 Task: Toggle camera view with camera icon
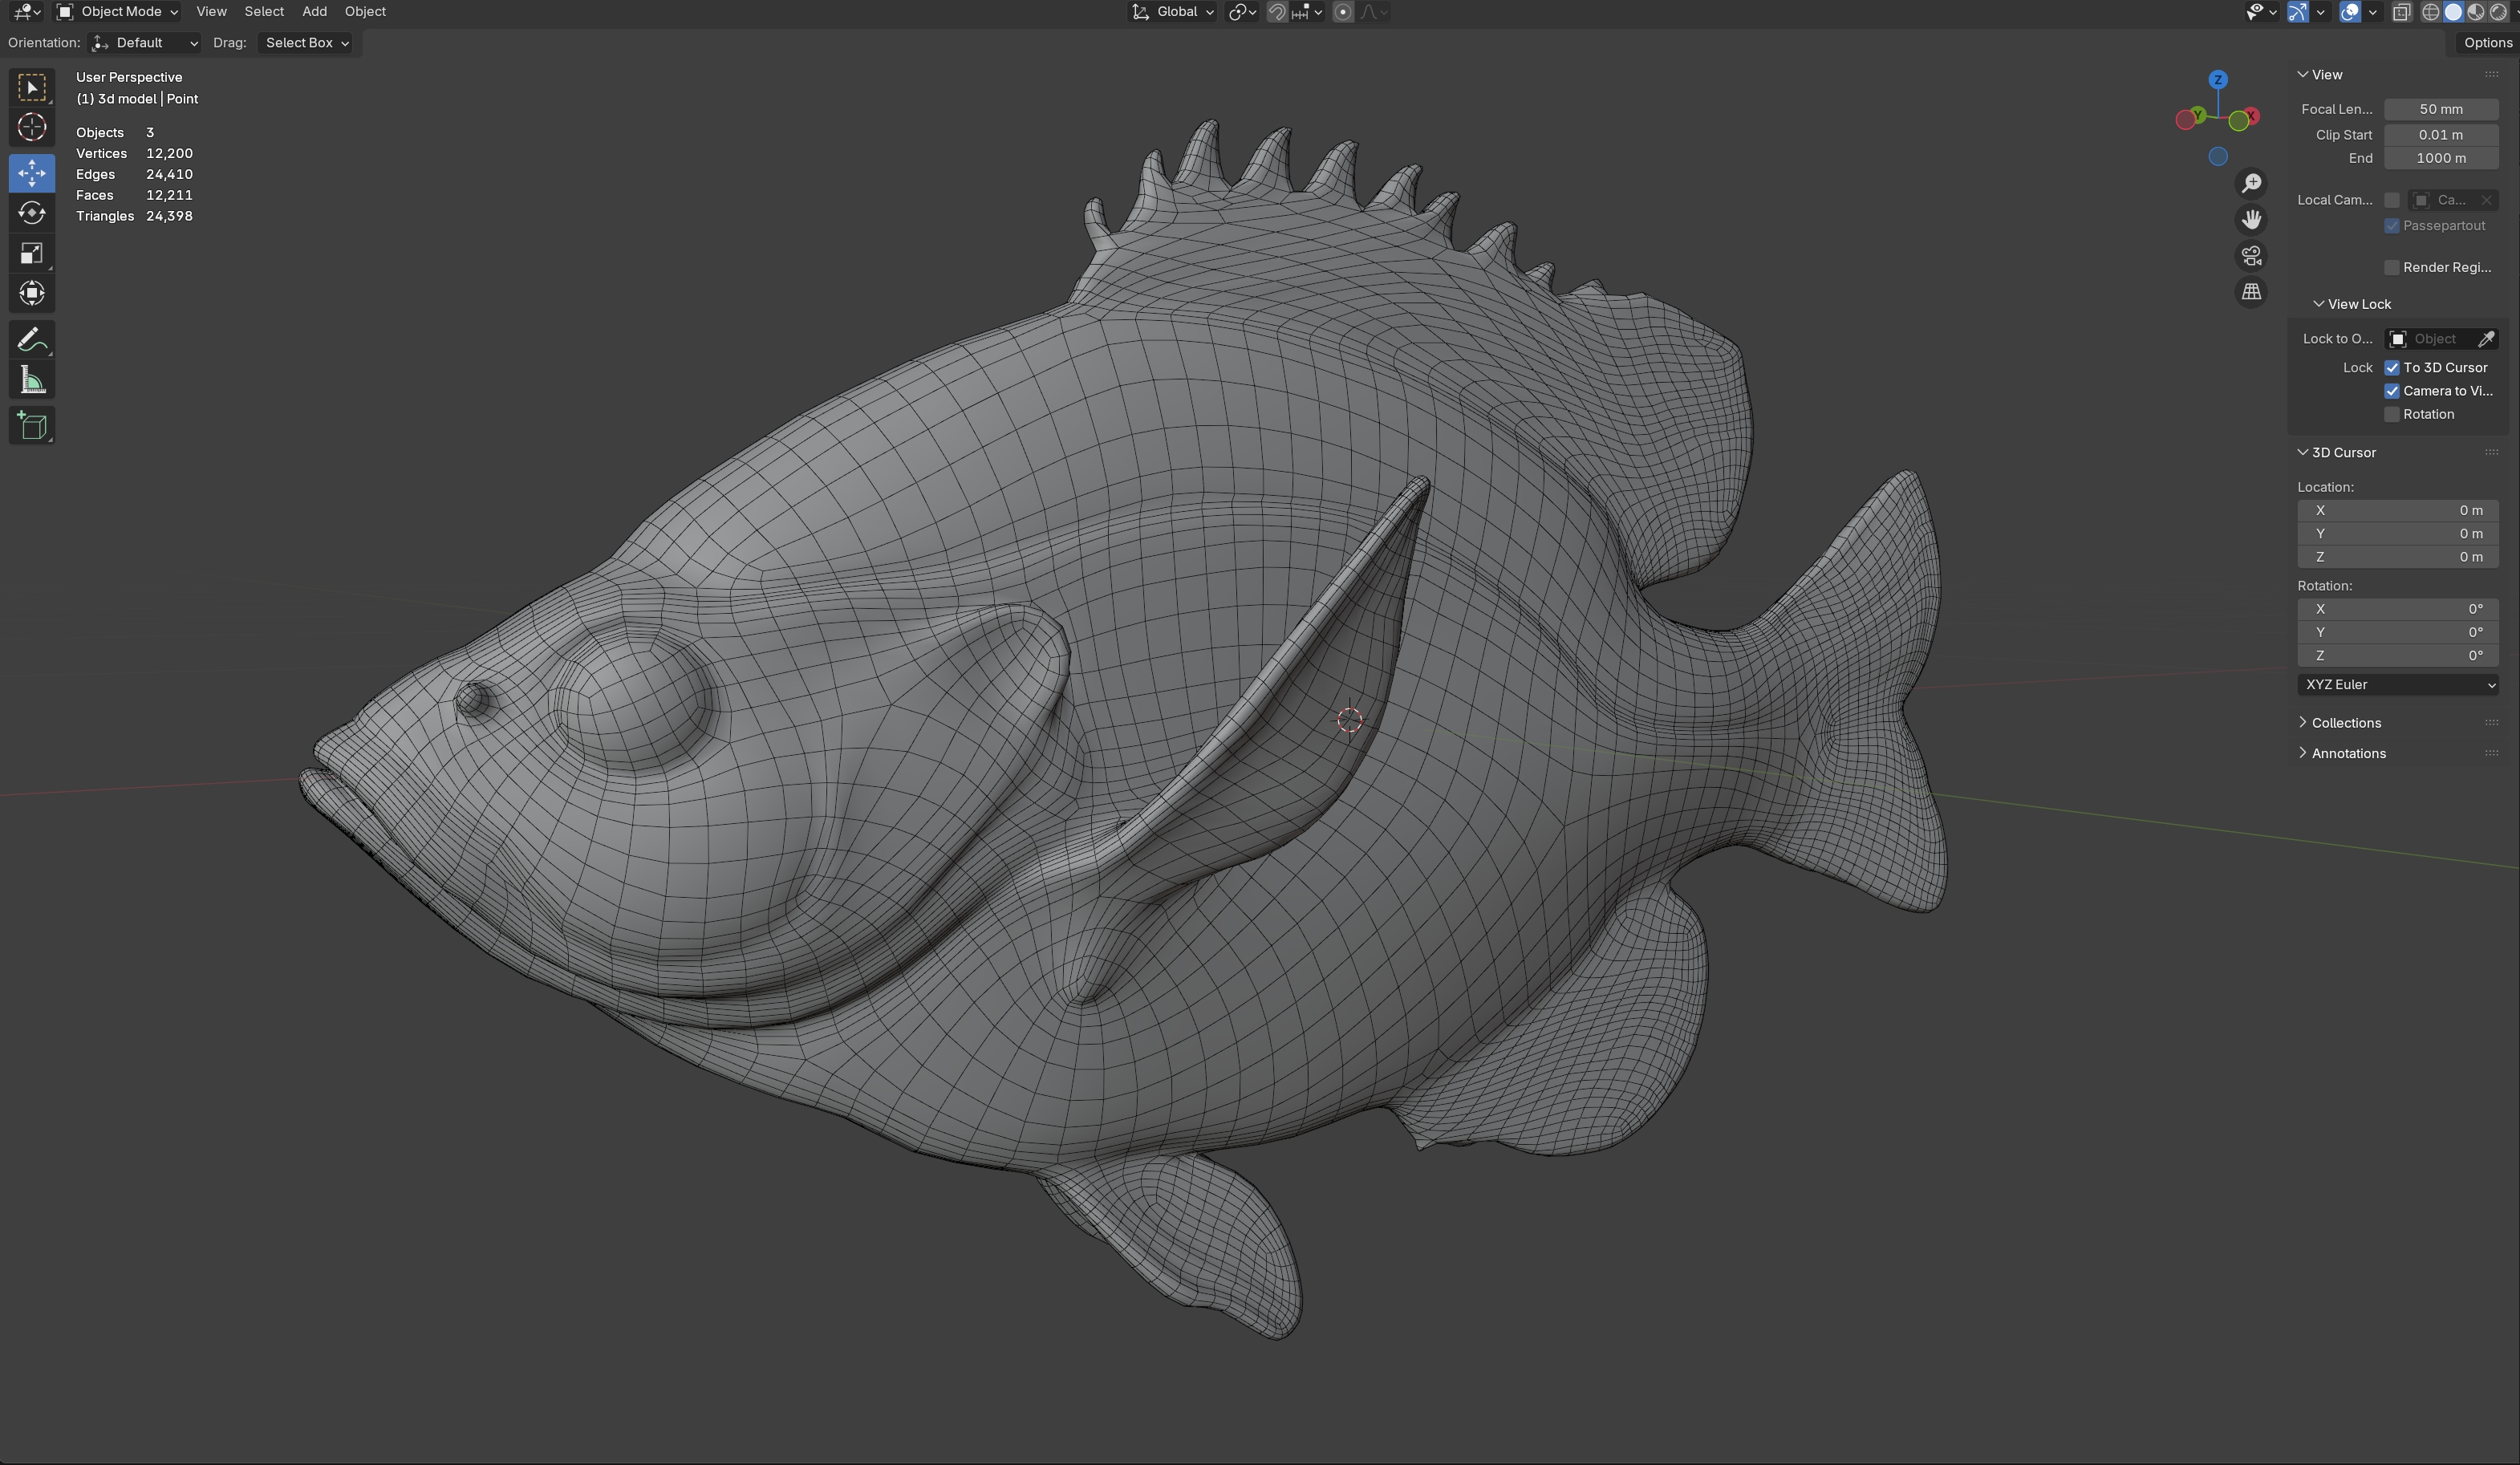coord(2251,256)
